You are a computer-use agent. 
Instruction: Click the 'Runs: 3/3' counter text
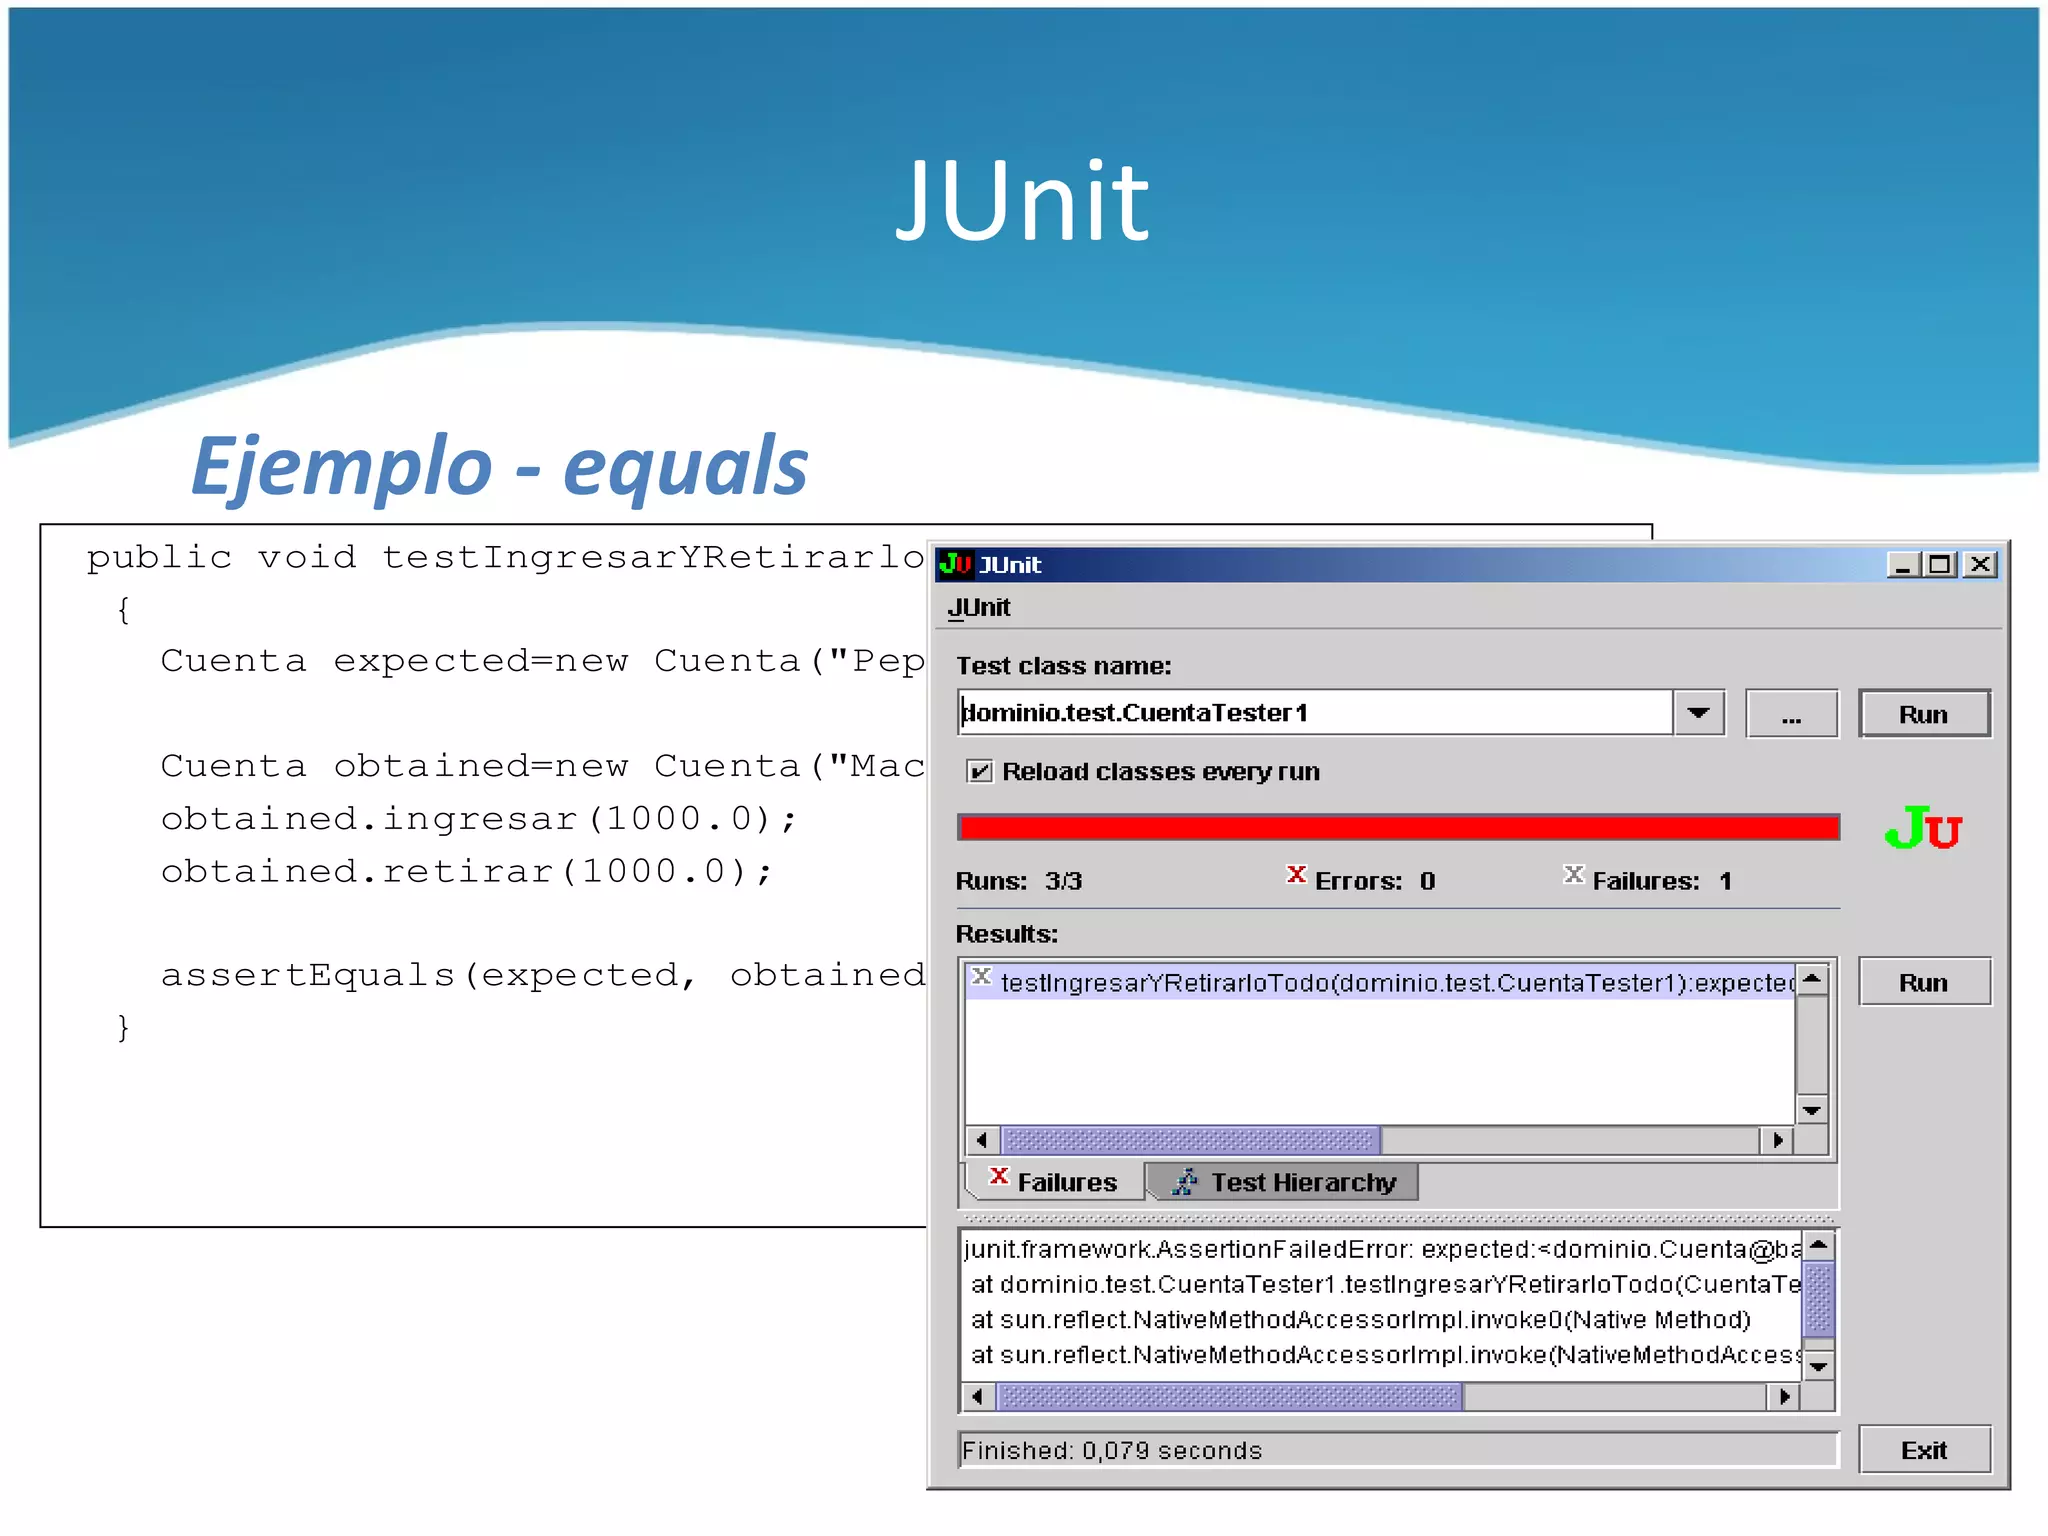[1019, 881]
